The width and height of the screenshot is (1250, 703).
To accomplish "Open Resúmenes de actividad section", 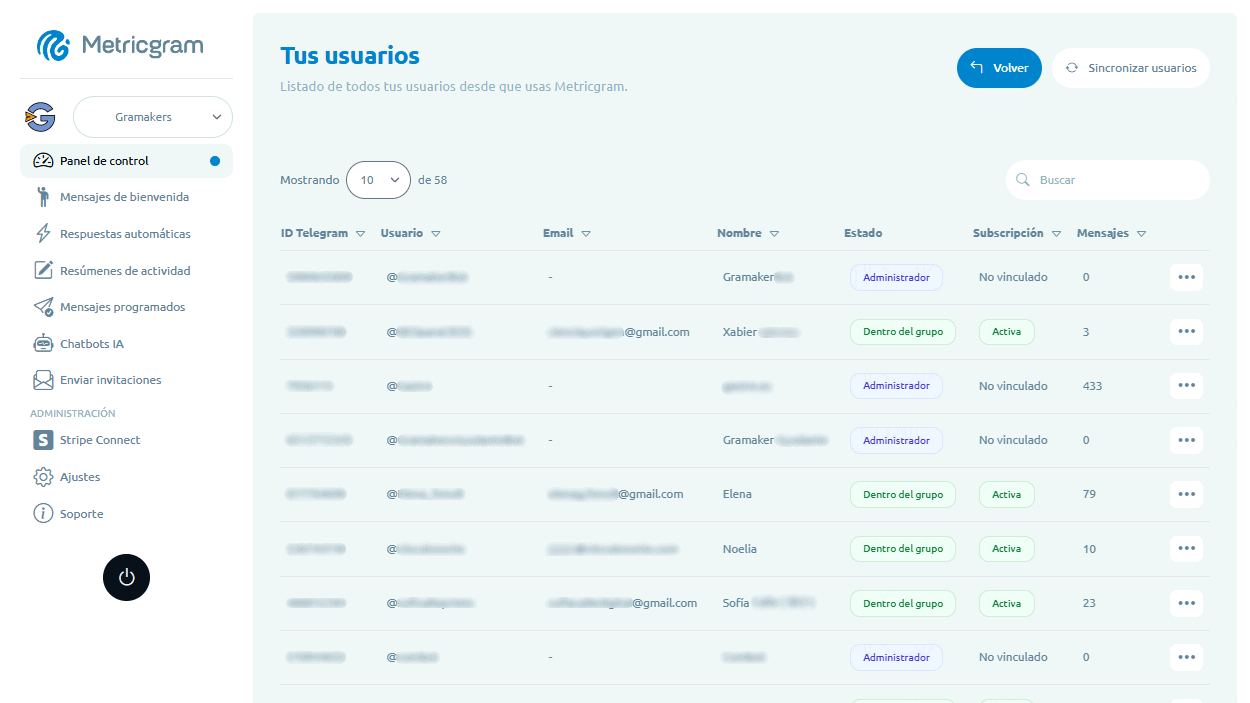I will tap(125, 271).
